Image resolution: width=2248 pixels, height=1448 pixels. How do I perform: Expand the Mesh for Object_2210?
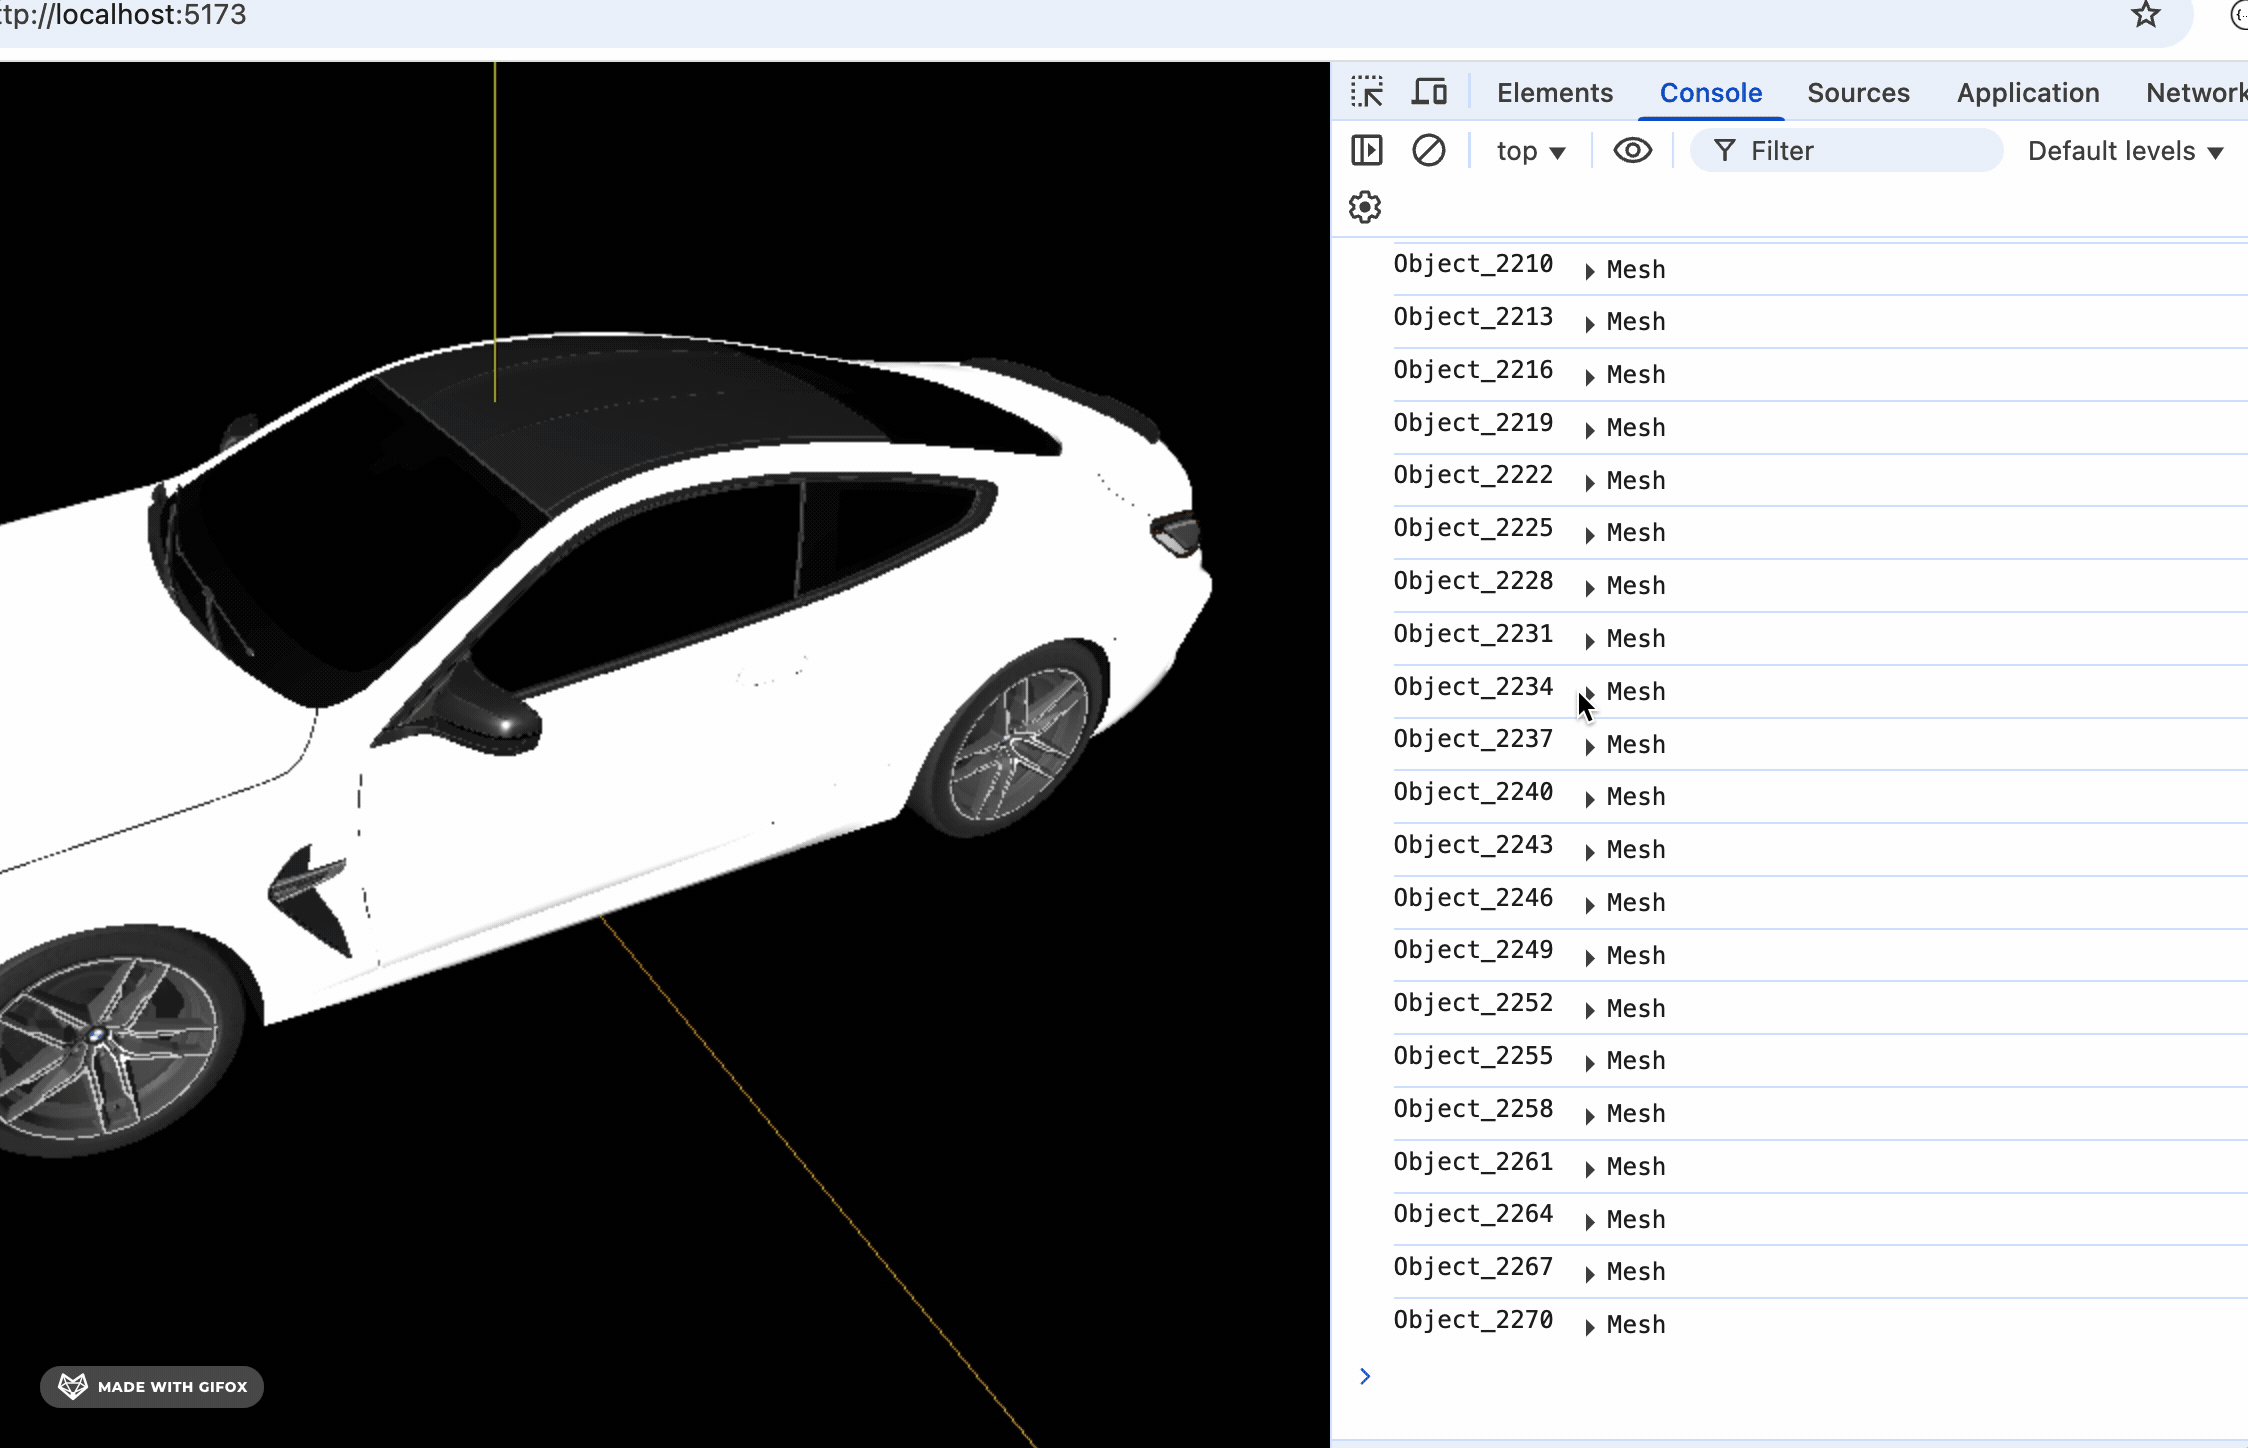pos(1589,271)
